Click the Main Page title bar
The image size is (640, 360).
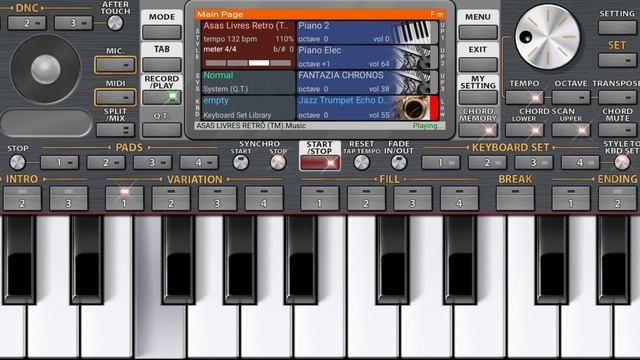(x=320, y=14)
